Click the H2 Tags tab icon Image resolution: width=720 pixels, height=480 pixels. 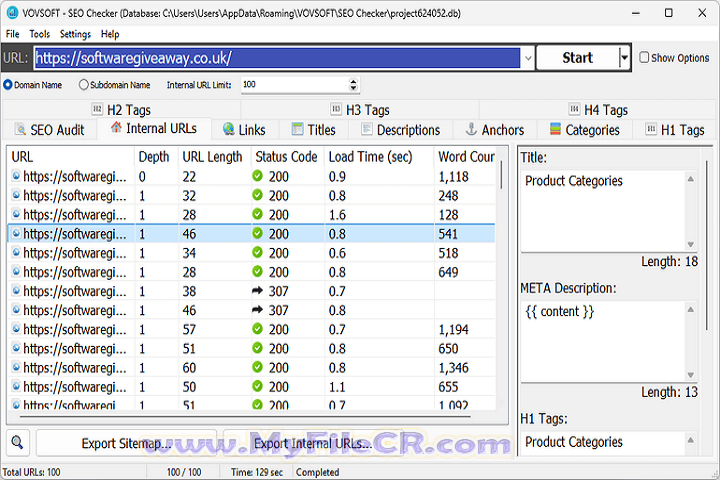(97, 109)
